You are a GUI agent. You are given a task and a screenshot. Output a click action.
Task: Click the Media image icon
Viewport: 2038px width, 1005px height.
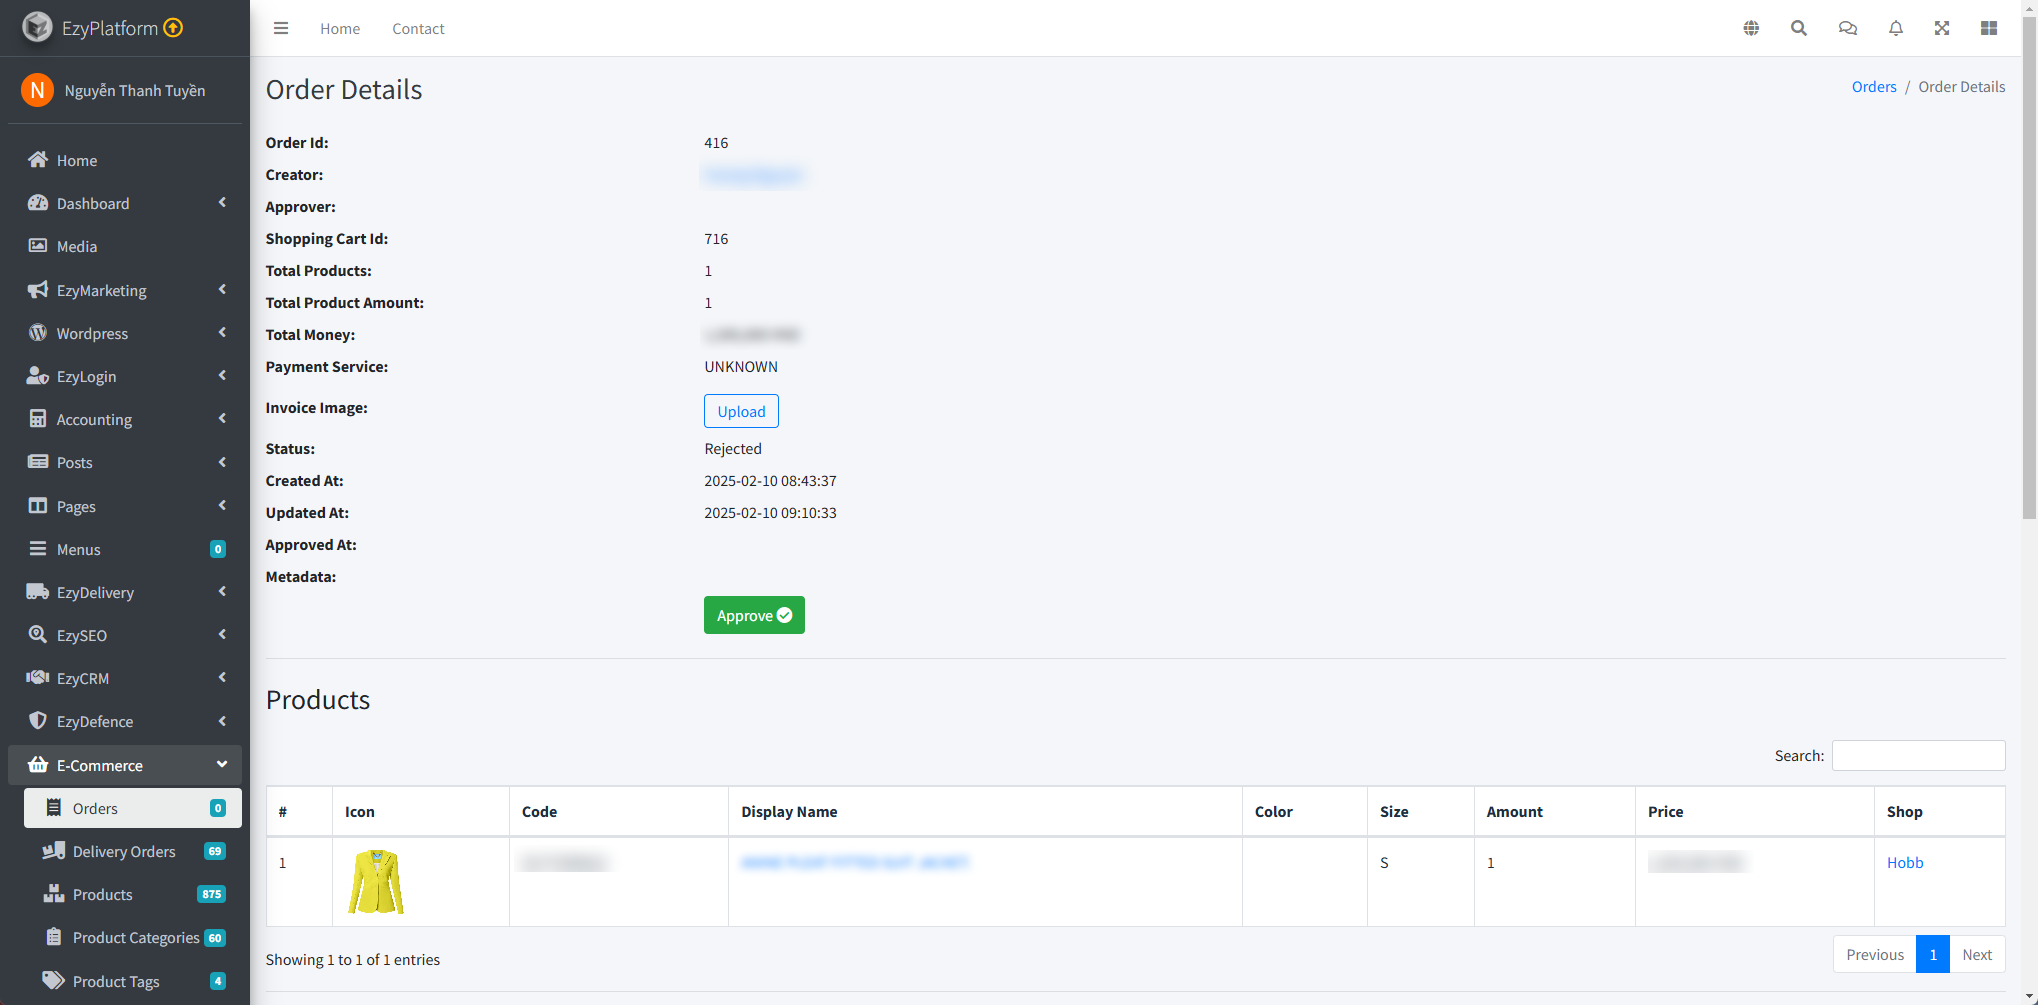(x=38, y=246)
